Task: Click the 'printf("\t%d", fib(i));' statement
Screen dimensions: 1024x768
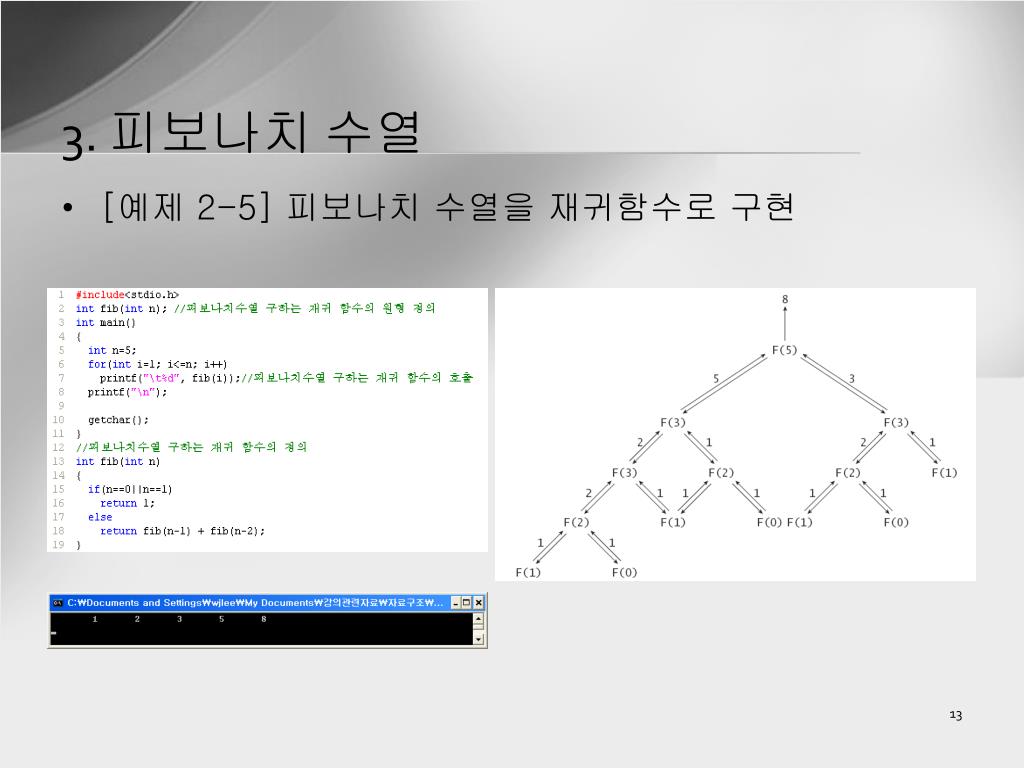Action: pos(170,378)
